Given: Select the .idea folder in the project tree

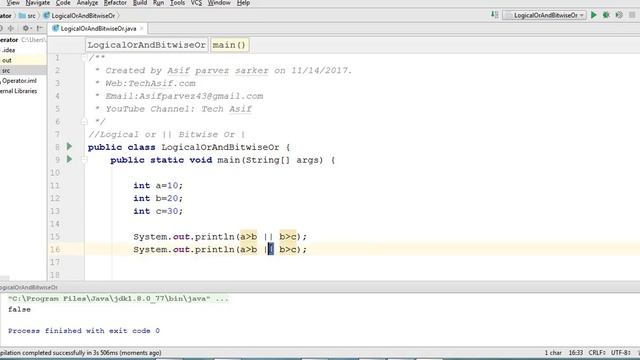Looking at the screenshot, I should 9,50.
